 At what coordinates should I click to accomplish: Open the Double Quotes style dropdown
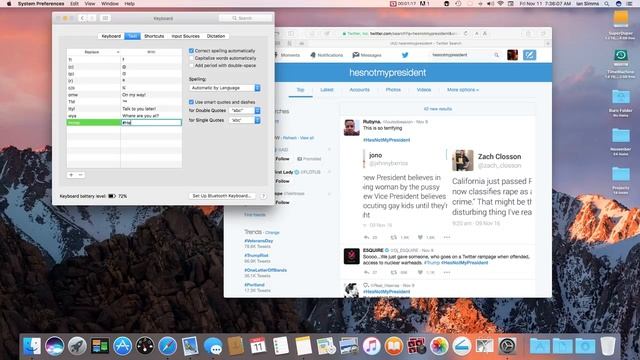[244, 111]
